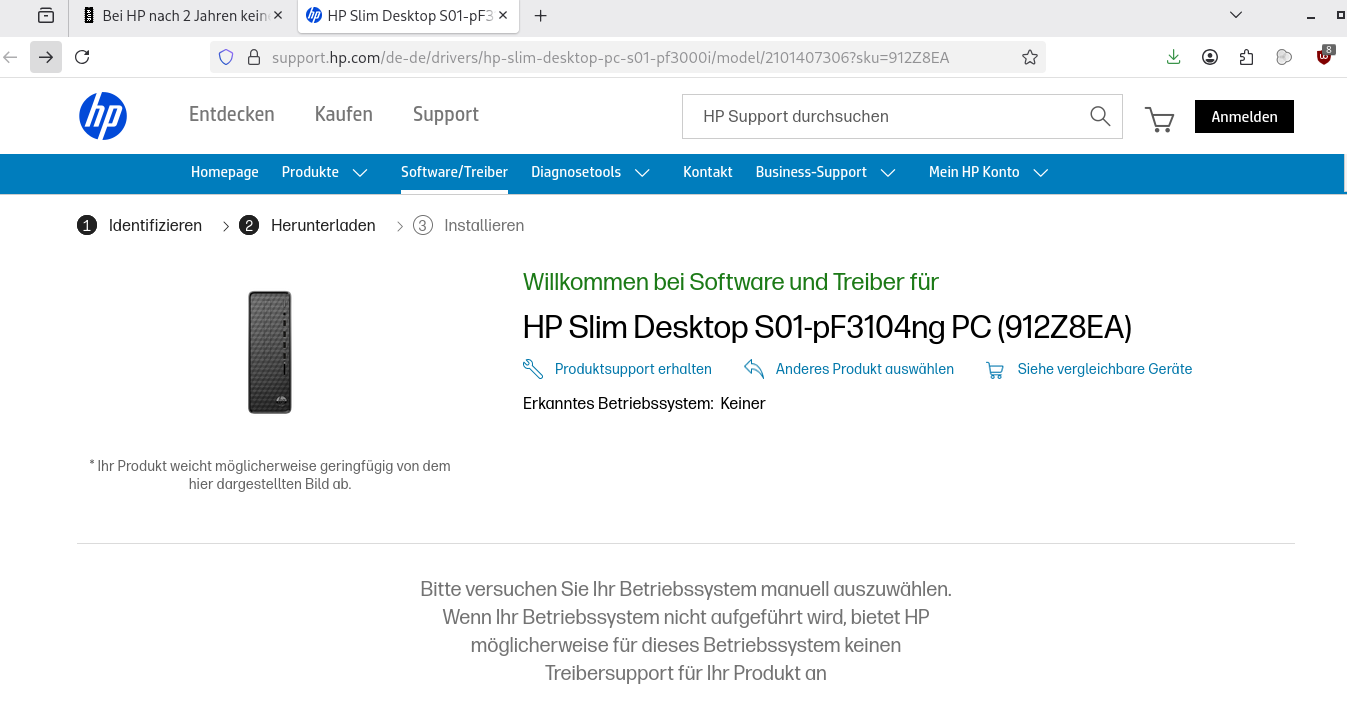This screenshot has height=724, width=1347.
Task: Go back to the previous page
Action: pos(11,57)
